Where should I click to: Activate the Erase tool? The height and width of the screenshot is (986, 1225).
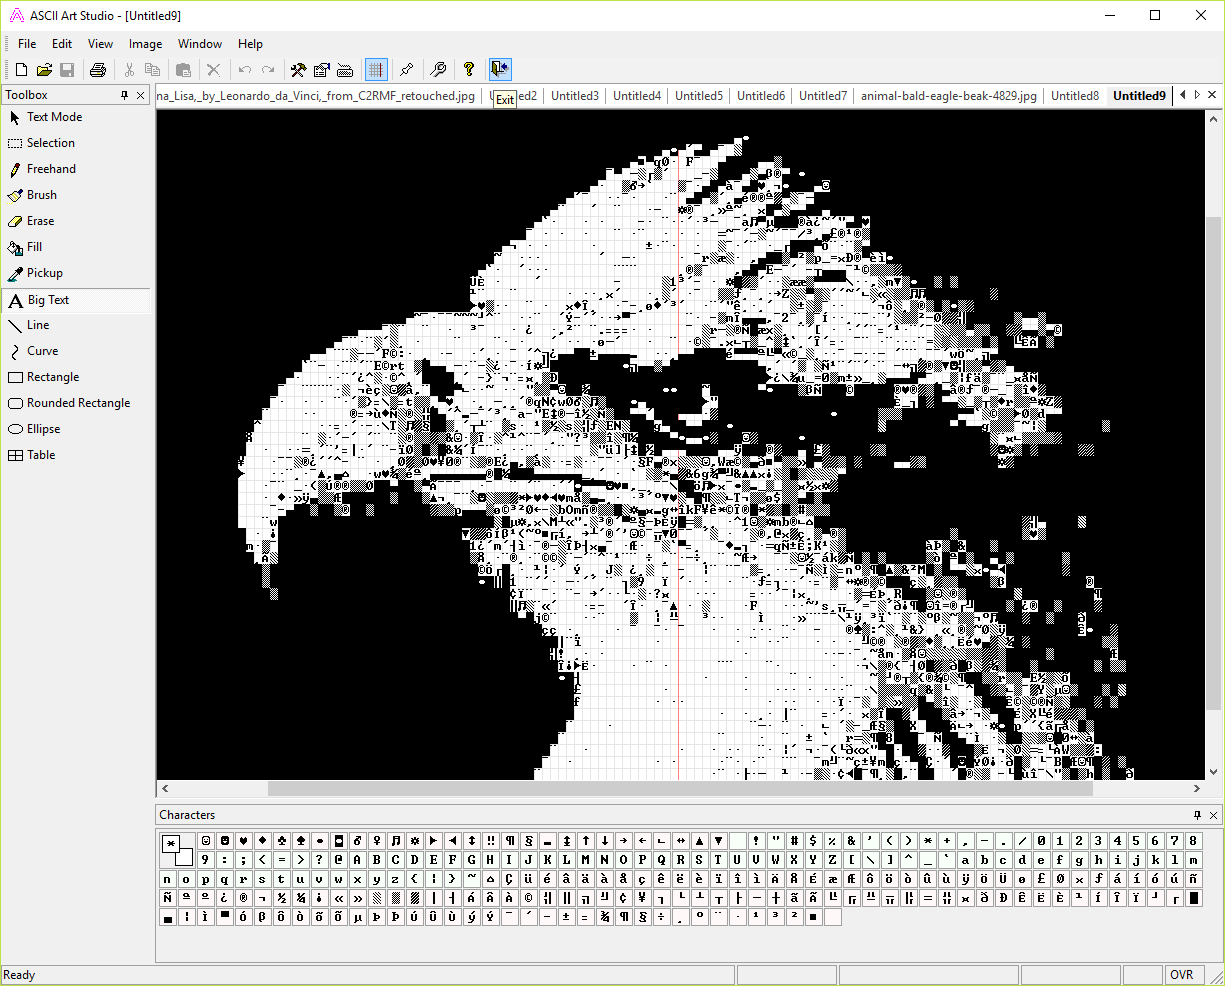(x=40, y=221)
